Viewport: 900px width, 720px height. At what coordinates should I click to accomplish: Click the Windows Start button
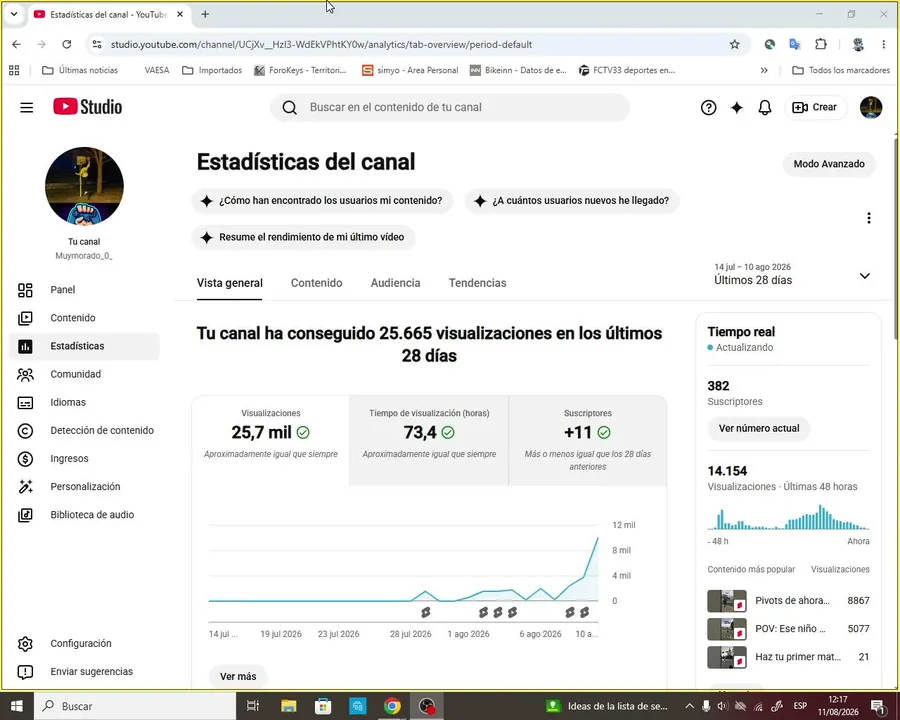click(17, 706)
